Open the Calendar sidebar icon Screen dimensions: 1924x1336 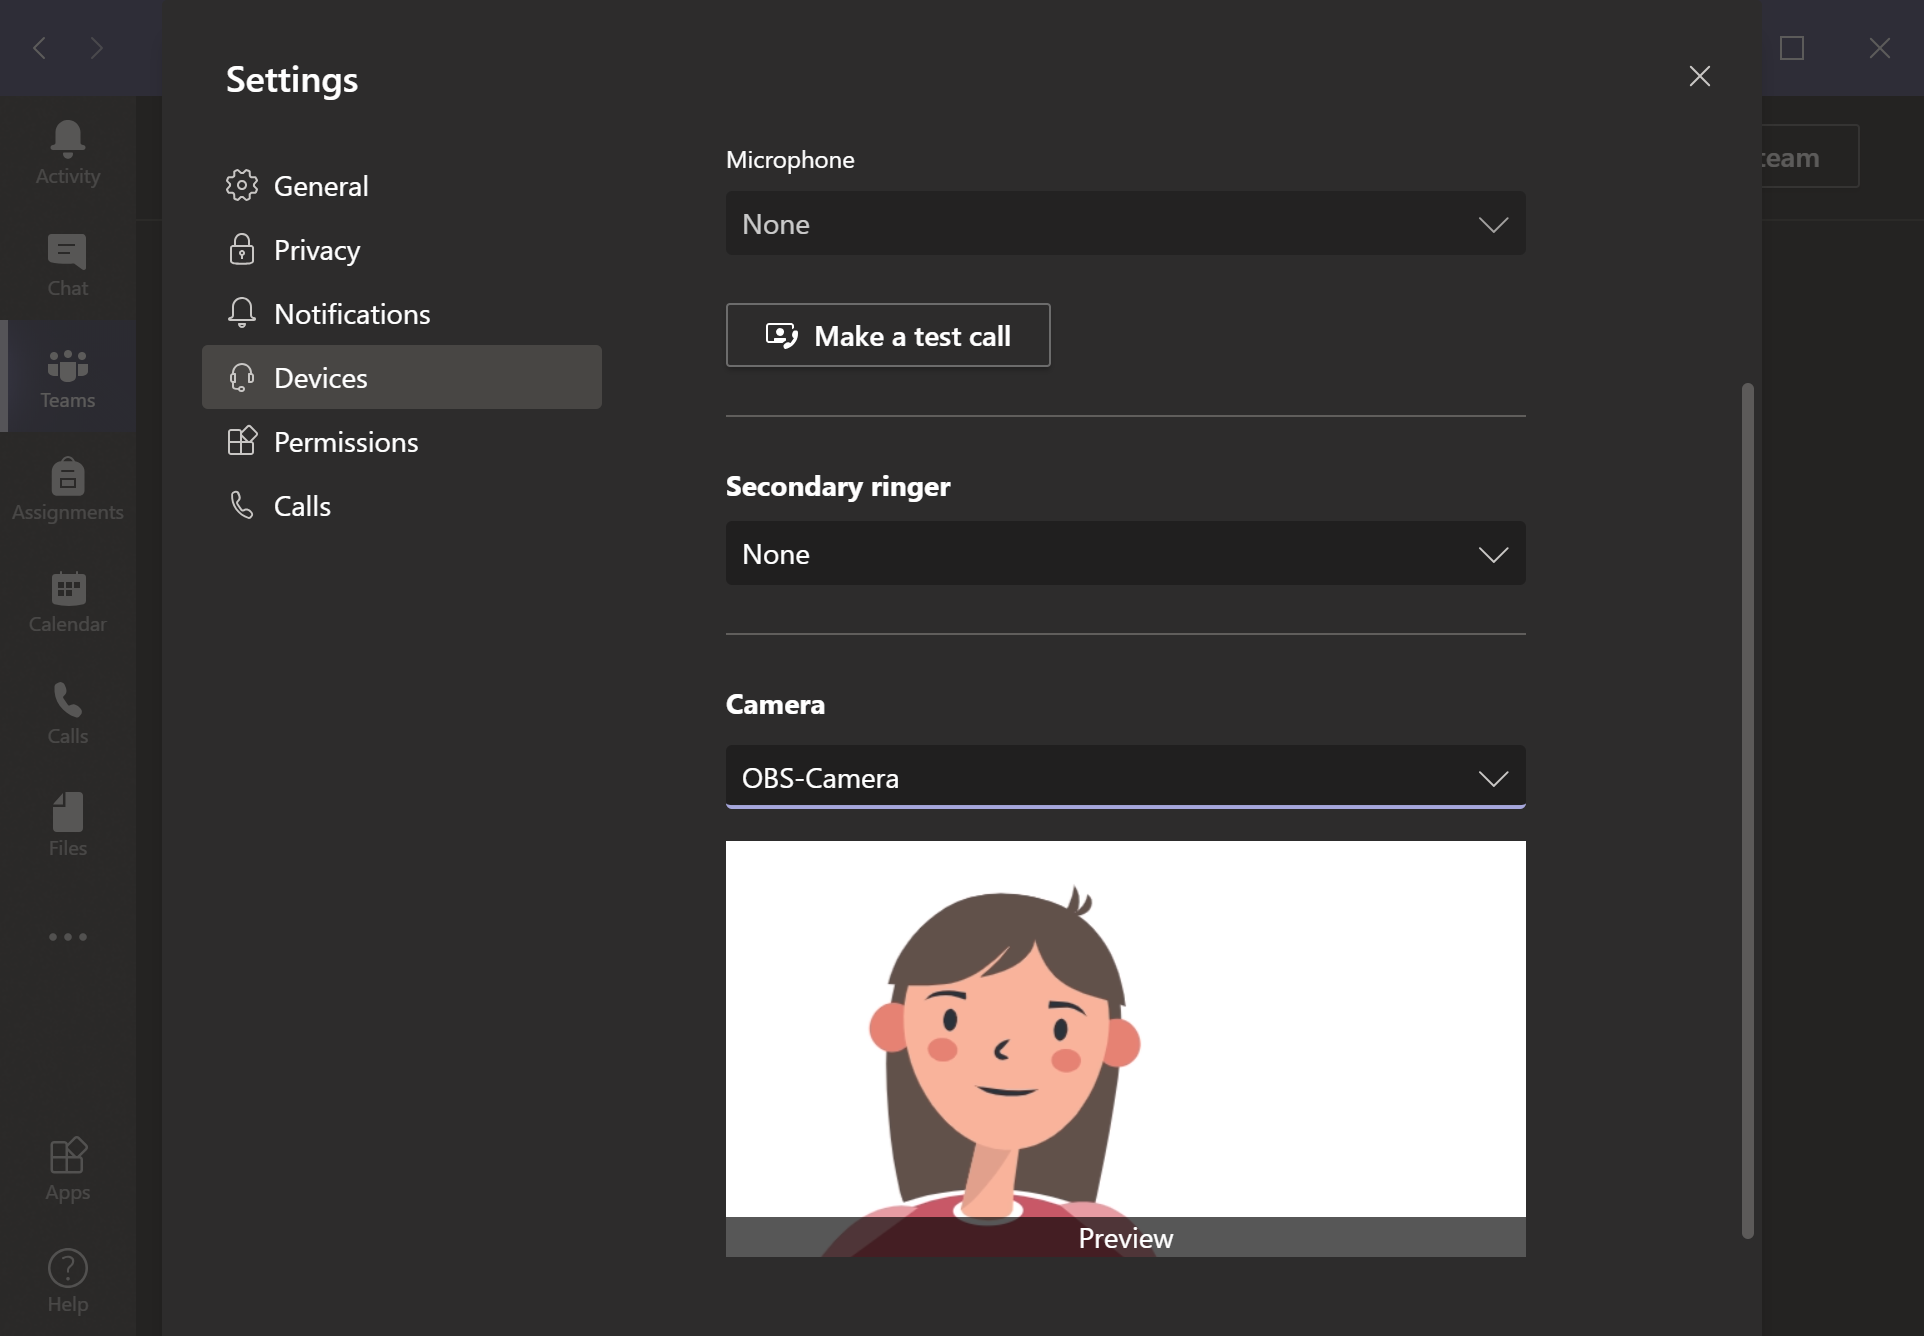coord(67,601)
